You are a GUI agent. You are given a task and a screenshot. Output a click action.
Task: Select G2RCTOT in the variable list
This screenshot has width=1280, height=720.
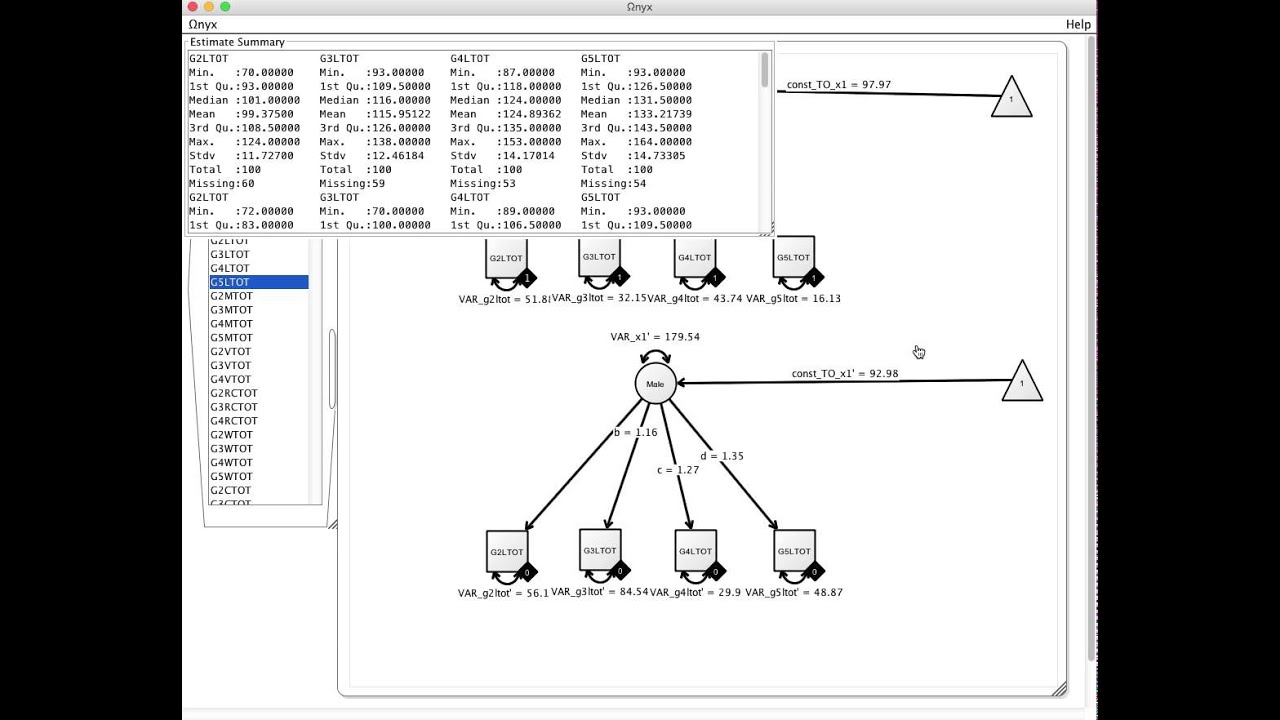point(259,393)
